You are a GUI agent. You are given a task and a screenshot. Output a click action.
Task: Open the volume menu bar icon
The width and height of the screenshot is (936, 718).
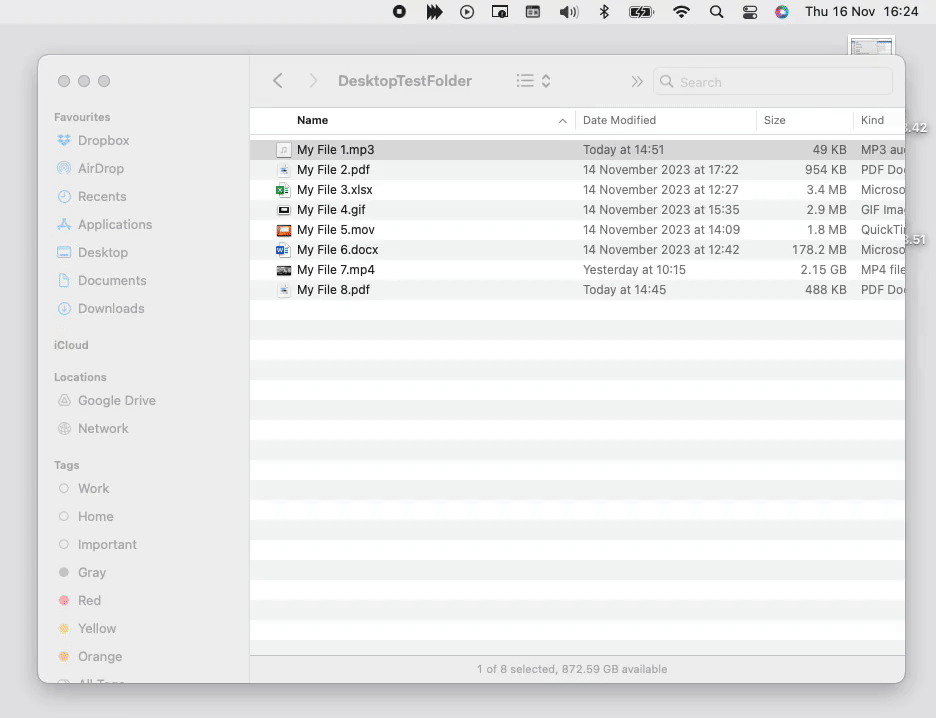tap(569, 12)
